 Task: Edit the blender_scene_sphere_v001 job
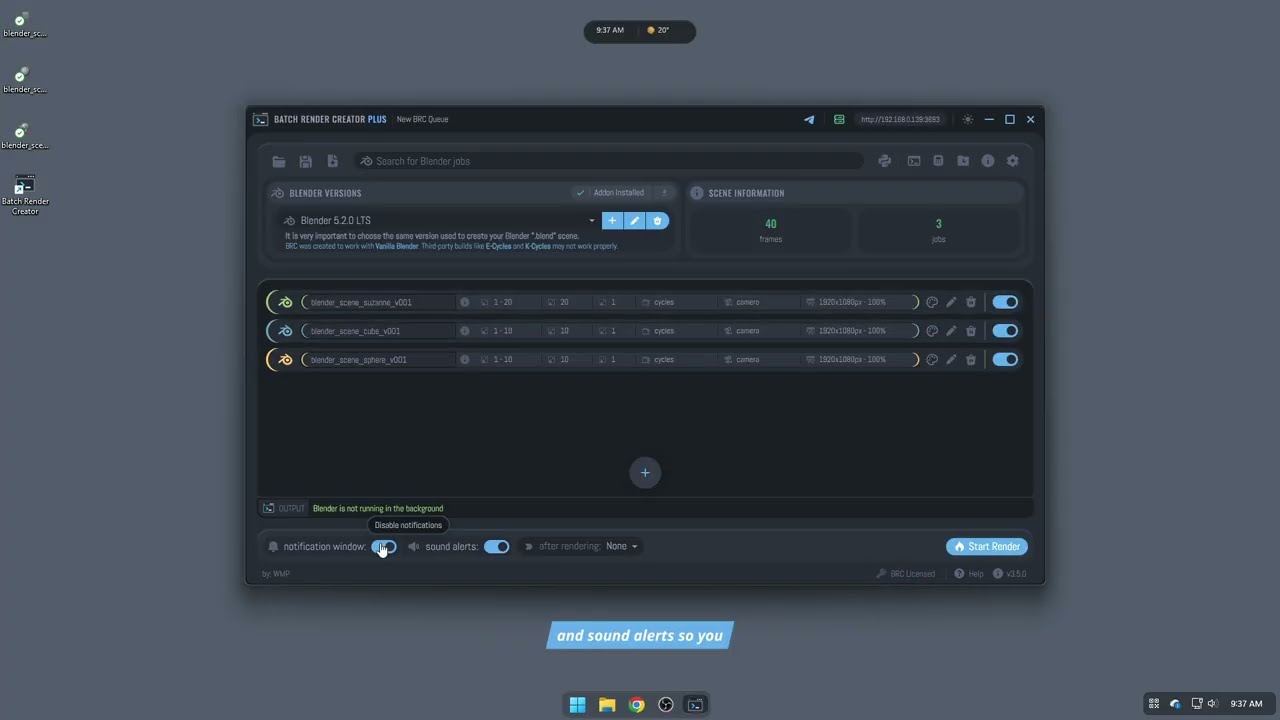pyautogui.click(x=951, y=360)
